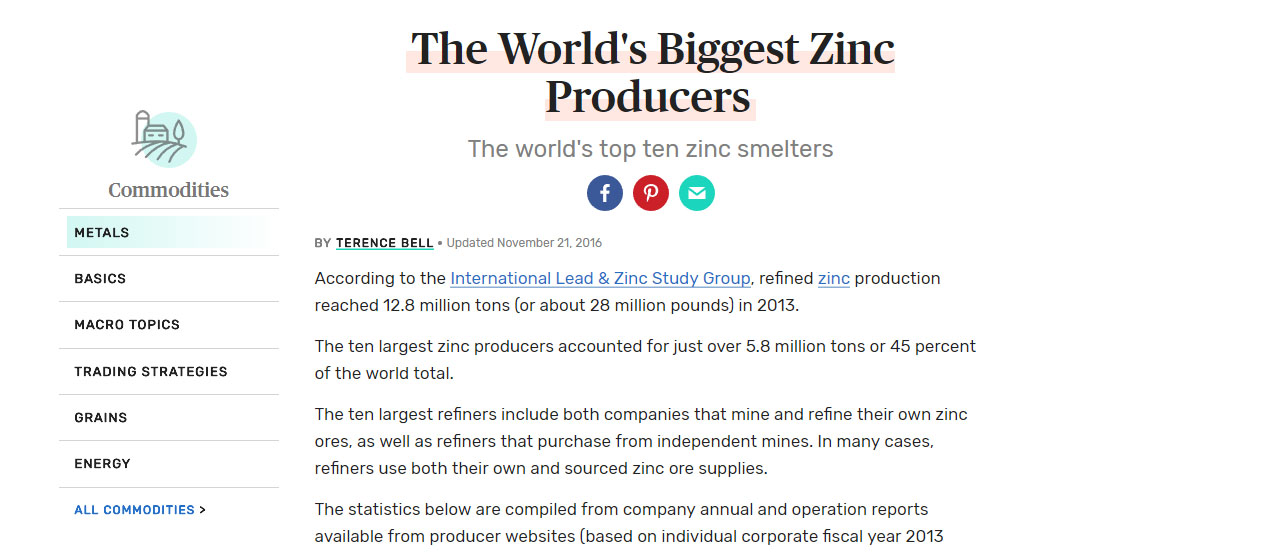This screenshot has height=554, width=1286.
Task: Share the article on Facebook
Action: pos(605,193)
